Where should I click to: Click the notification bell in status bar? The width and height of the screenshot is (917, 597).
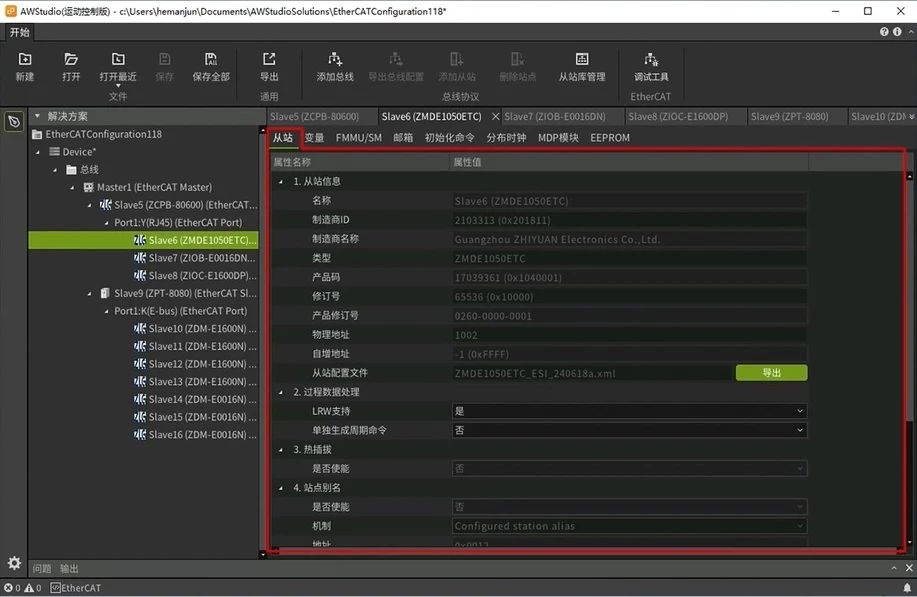click(907, 588)
